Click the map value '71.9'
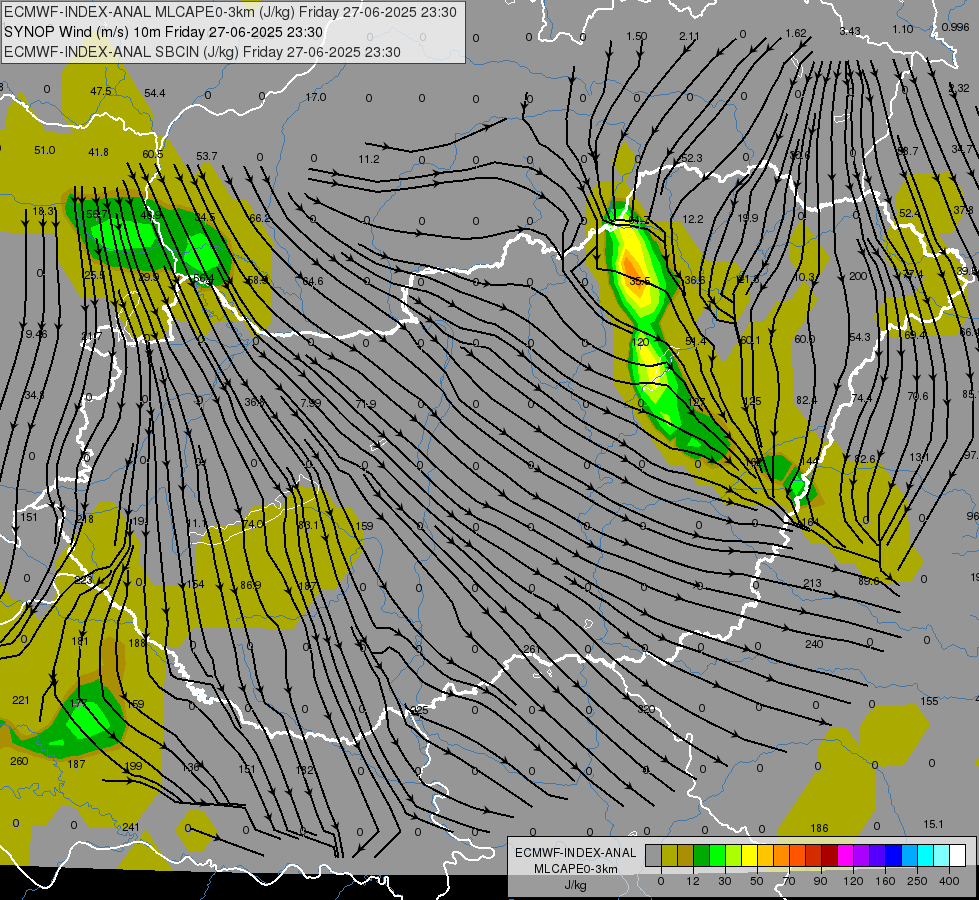The image size is (979, 900). (x=366, y=404)
